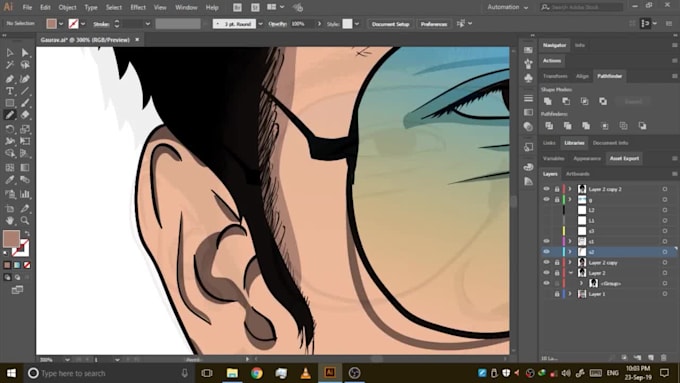The image size is (680, 383).
Task: Select the Pencil tool
Action: (x=10, y=115)
